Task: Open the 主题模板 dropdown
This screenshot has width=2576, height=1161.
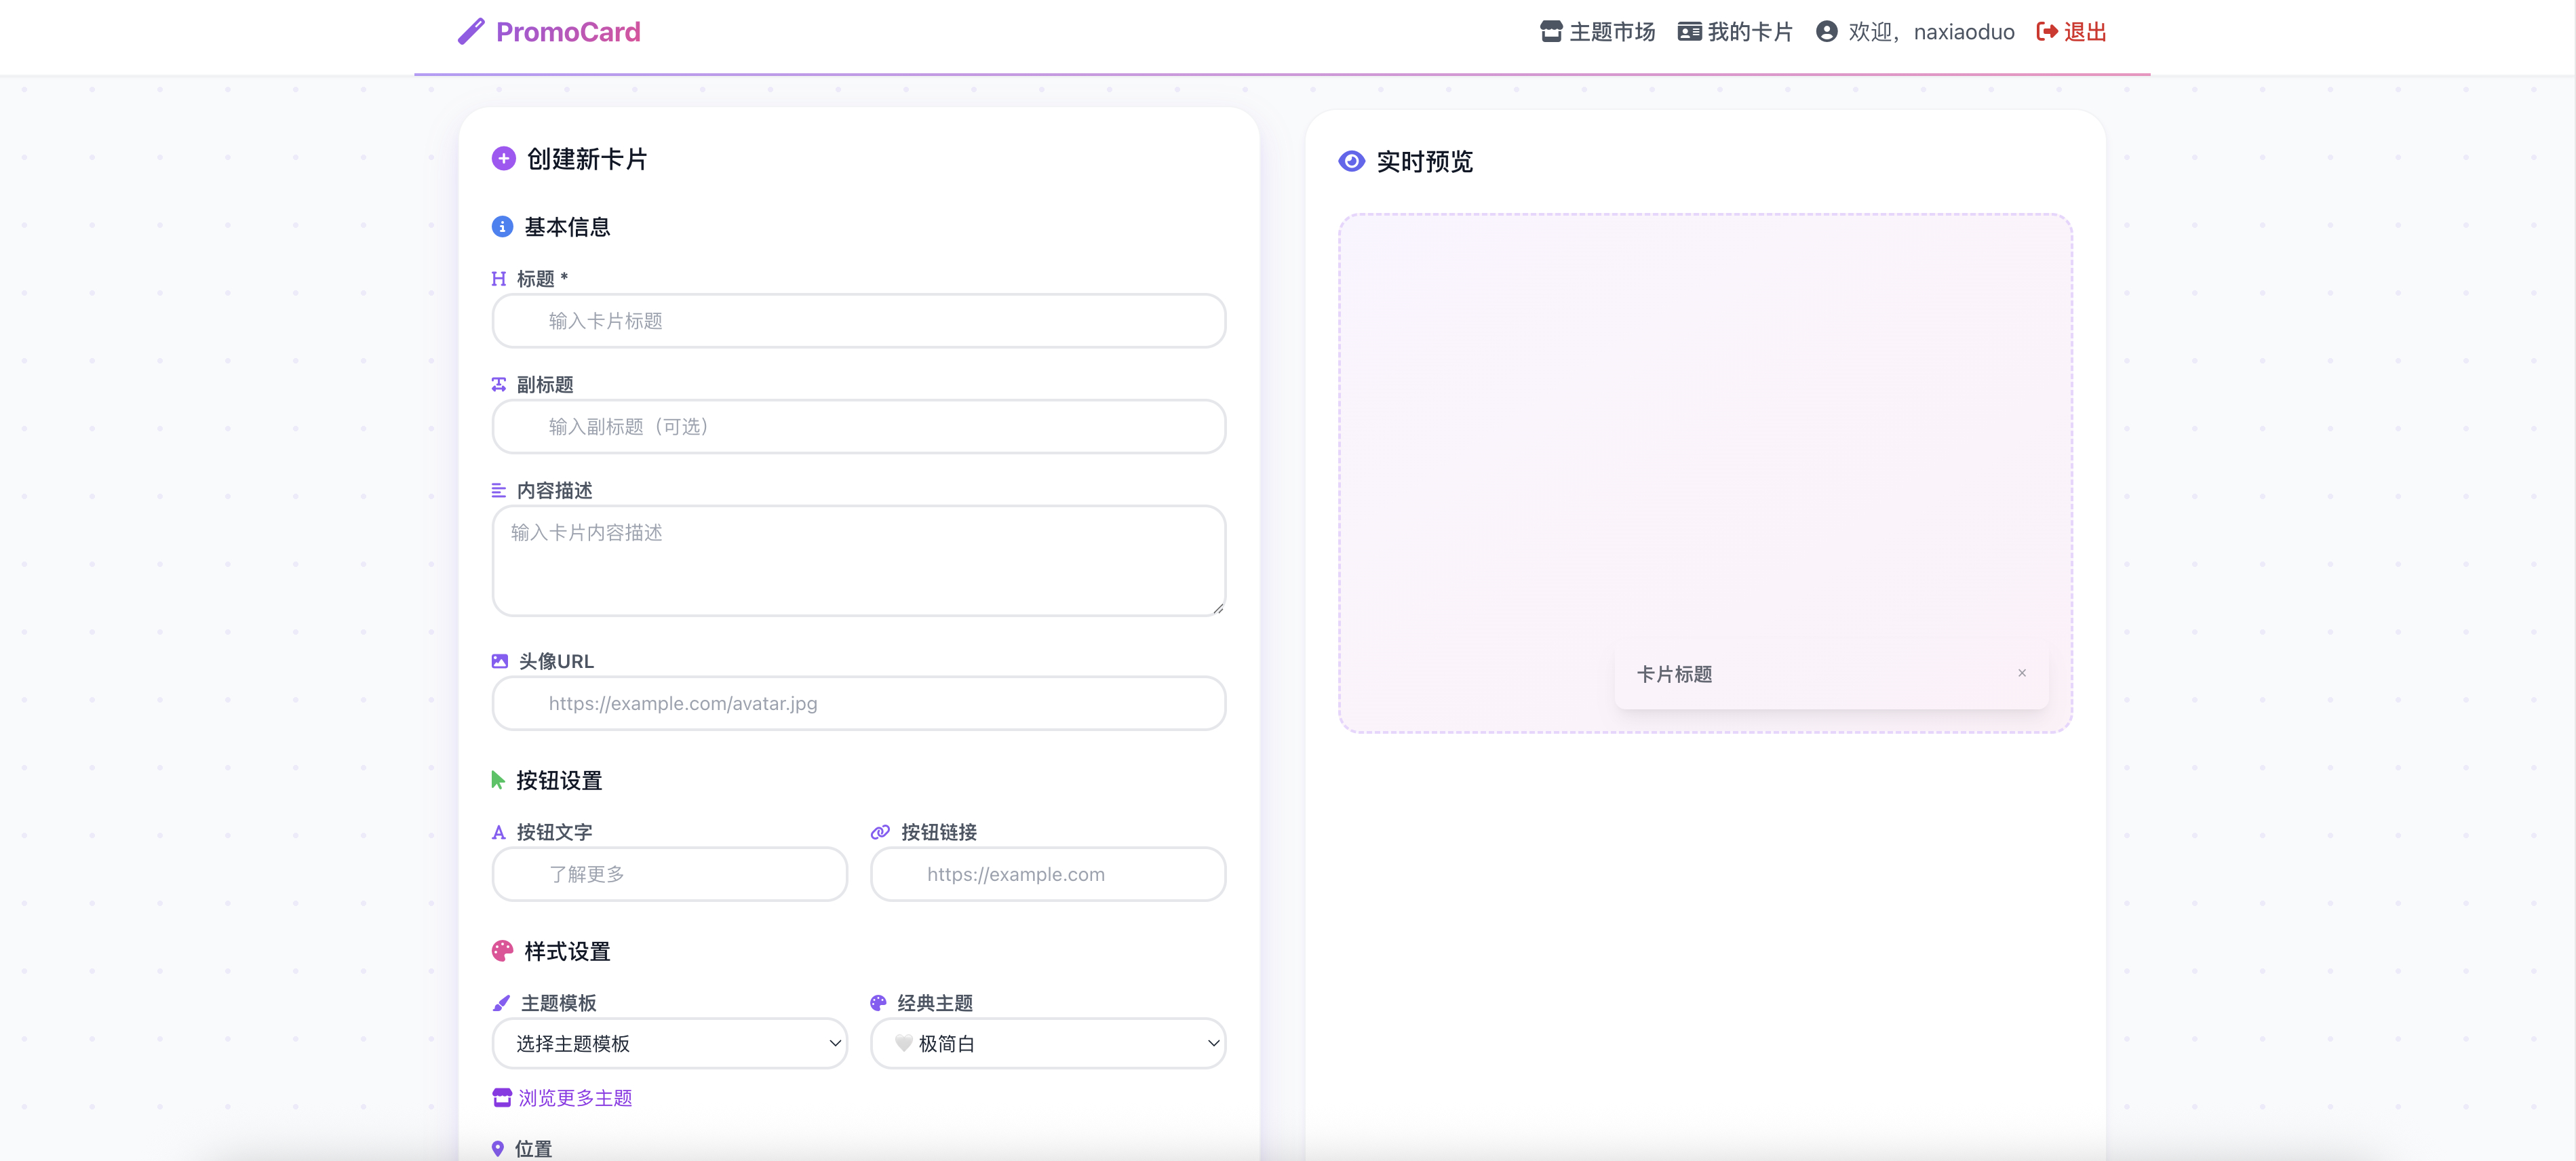Action: [x=669, y=1043]
